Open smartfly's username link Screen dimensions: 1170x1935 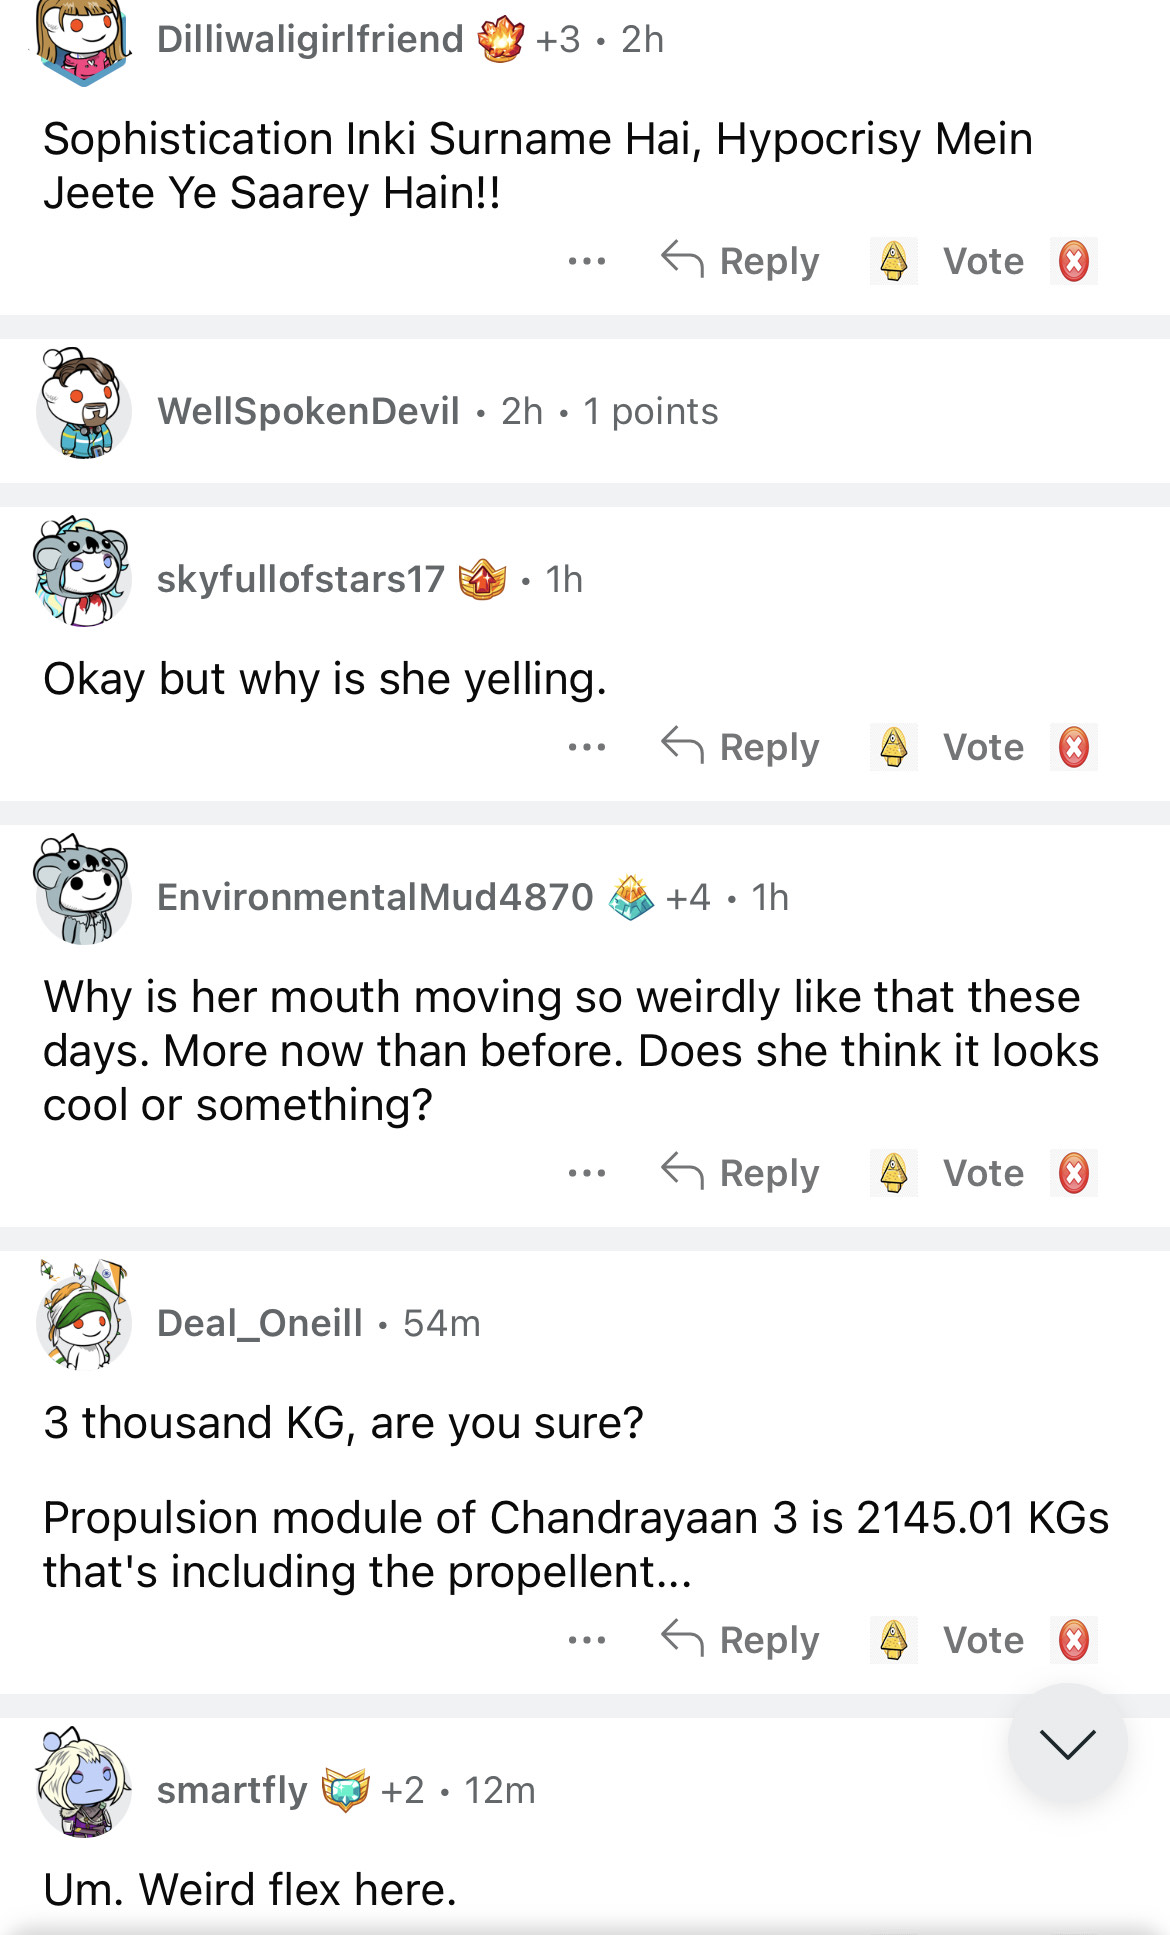tap(232, 1790)
